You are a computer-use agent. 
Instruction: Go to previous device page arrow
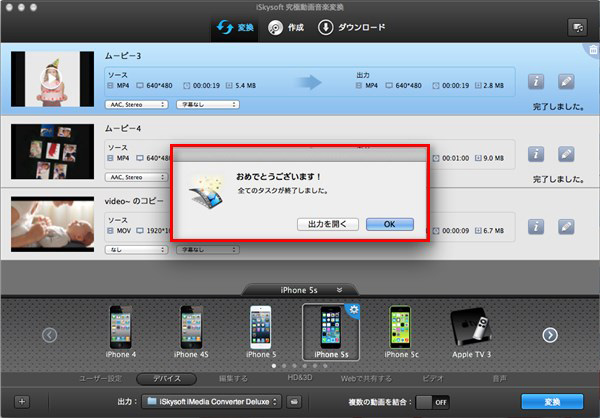(x=49, y=335)
